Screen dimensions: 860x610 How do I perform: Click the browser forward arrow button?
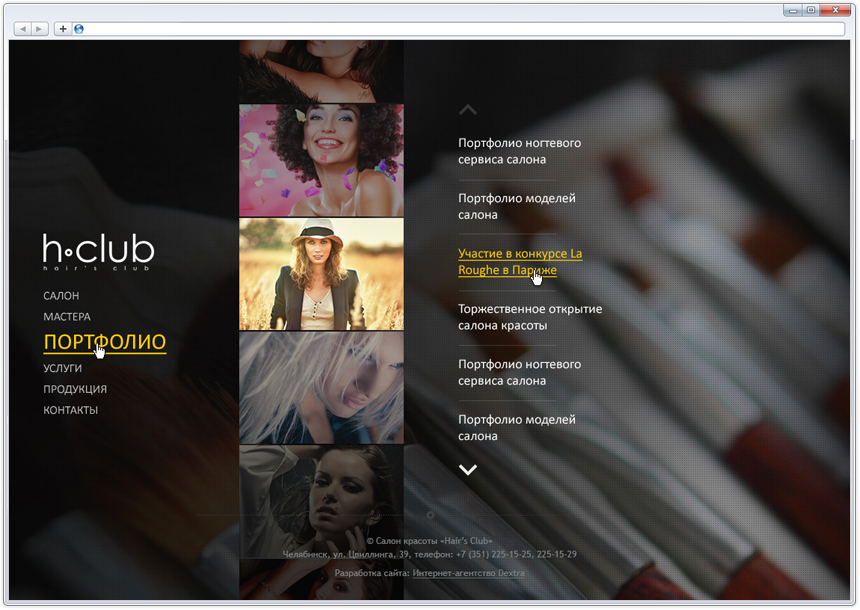tap(39, 29)
